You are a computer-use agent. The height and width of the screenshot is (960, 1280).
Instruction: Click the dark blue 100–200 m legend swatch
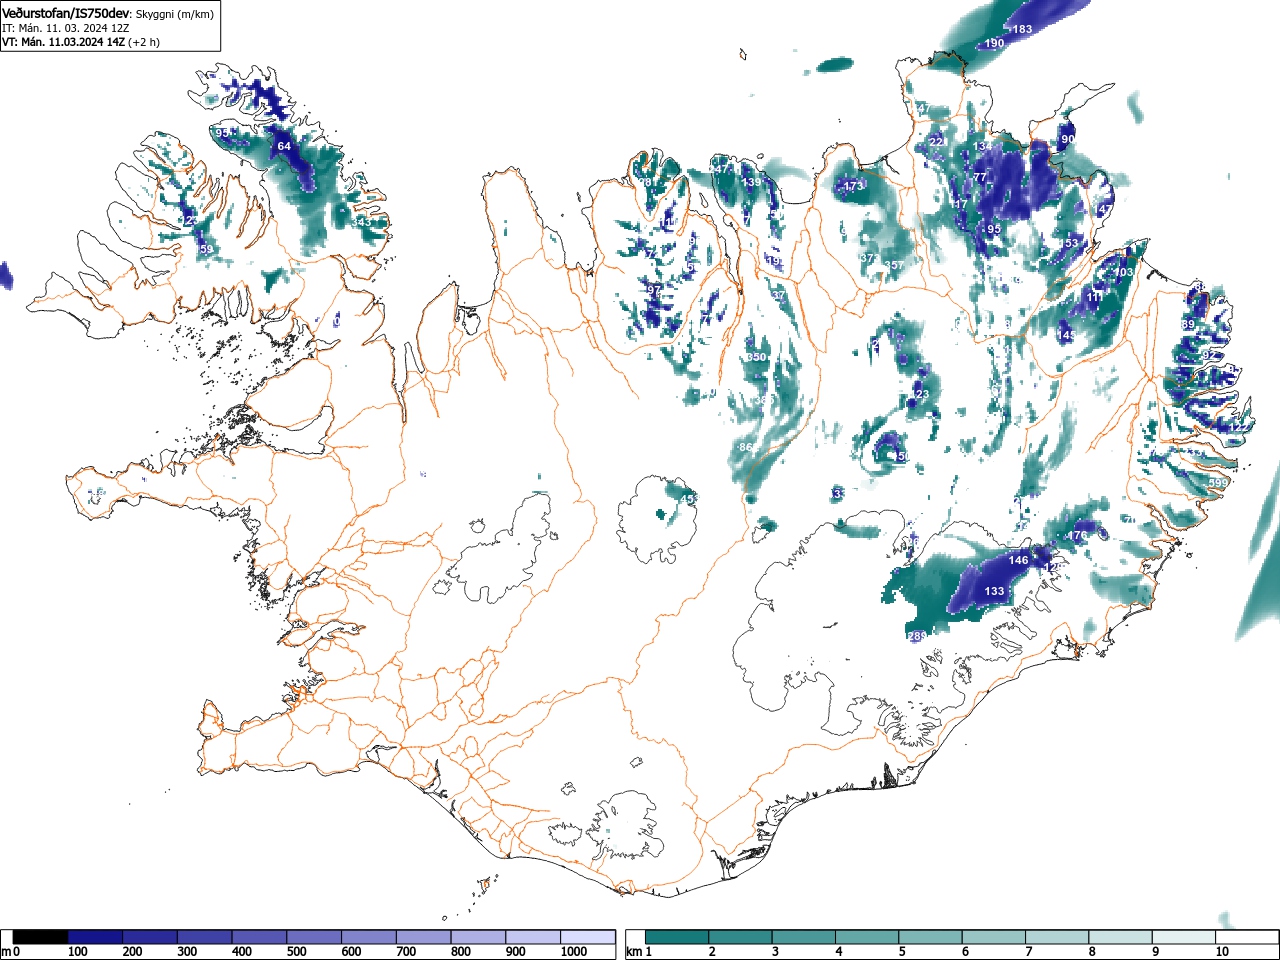(95, 937)
